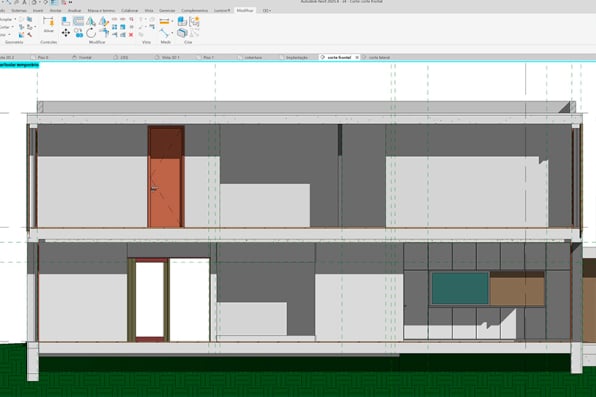The height and width of the screenshot is (397, 596).
Task: Open the Lumion ribbon tab
Action: (x=222, y=11)
